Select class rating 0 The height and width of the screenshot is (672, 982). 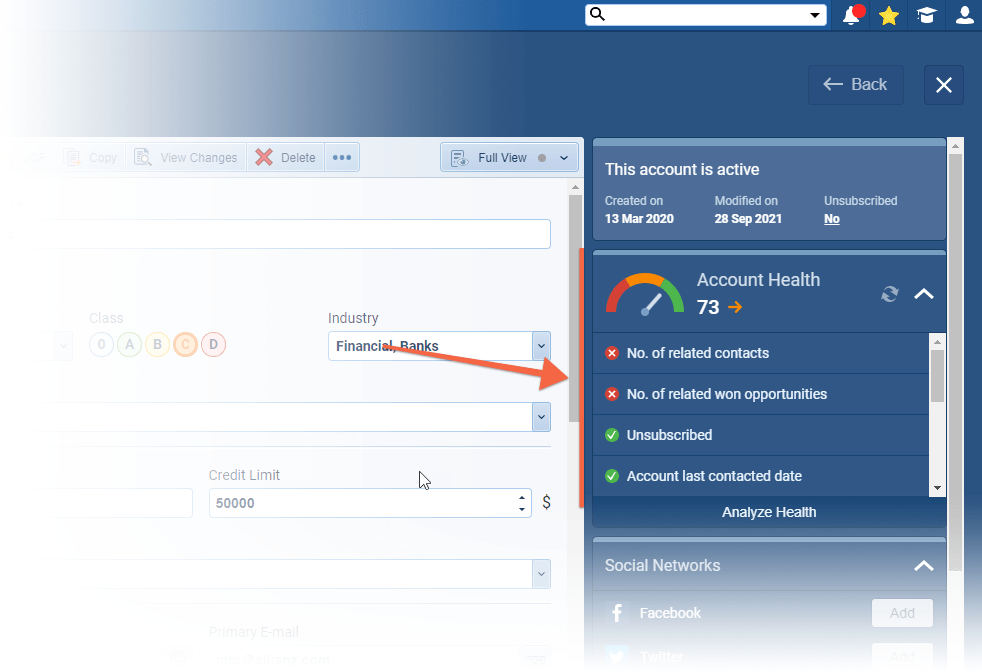click(x=100, y=344)
